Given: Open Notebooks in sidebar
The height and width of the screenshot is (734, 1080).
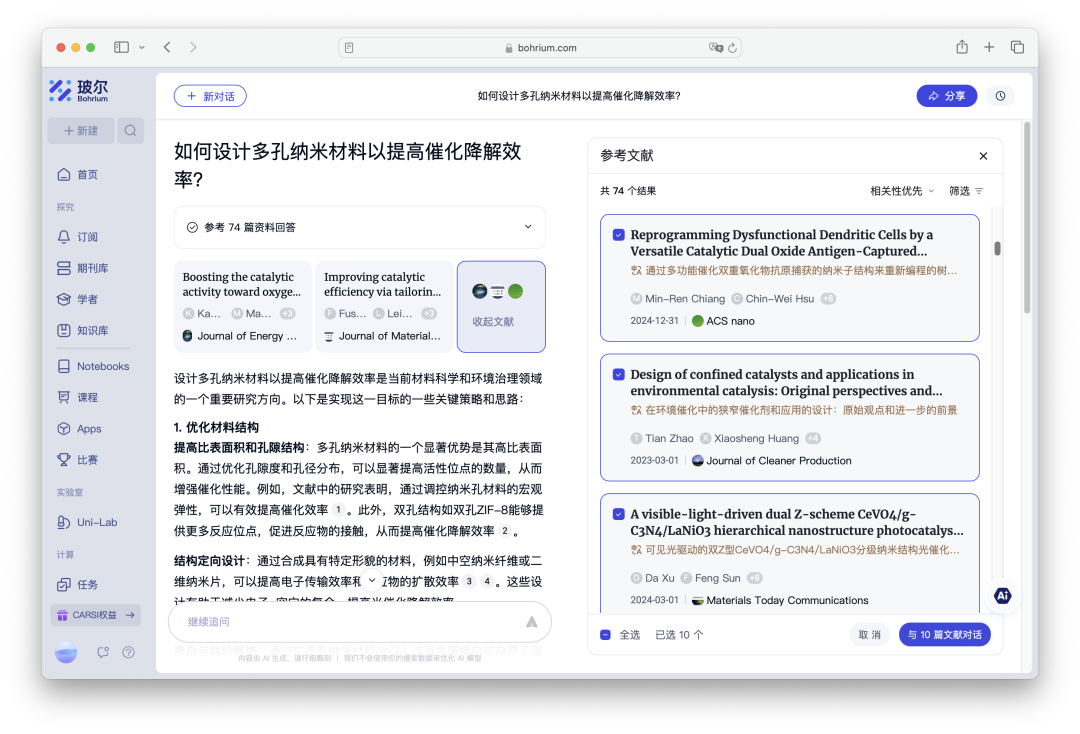Looking at the screenshot, I should tap(92, 366).
